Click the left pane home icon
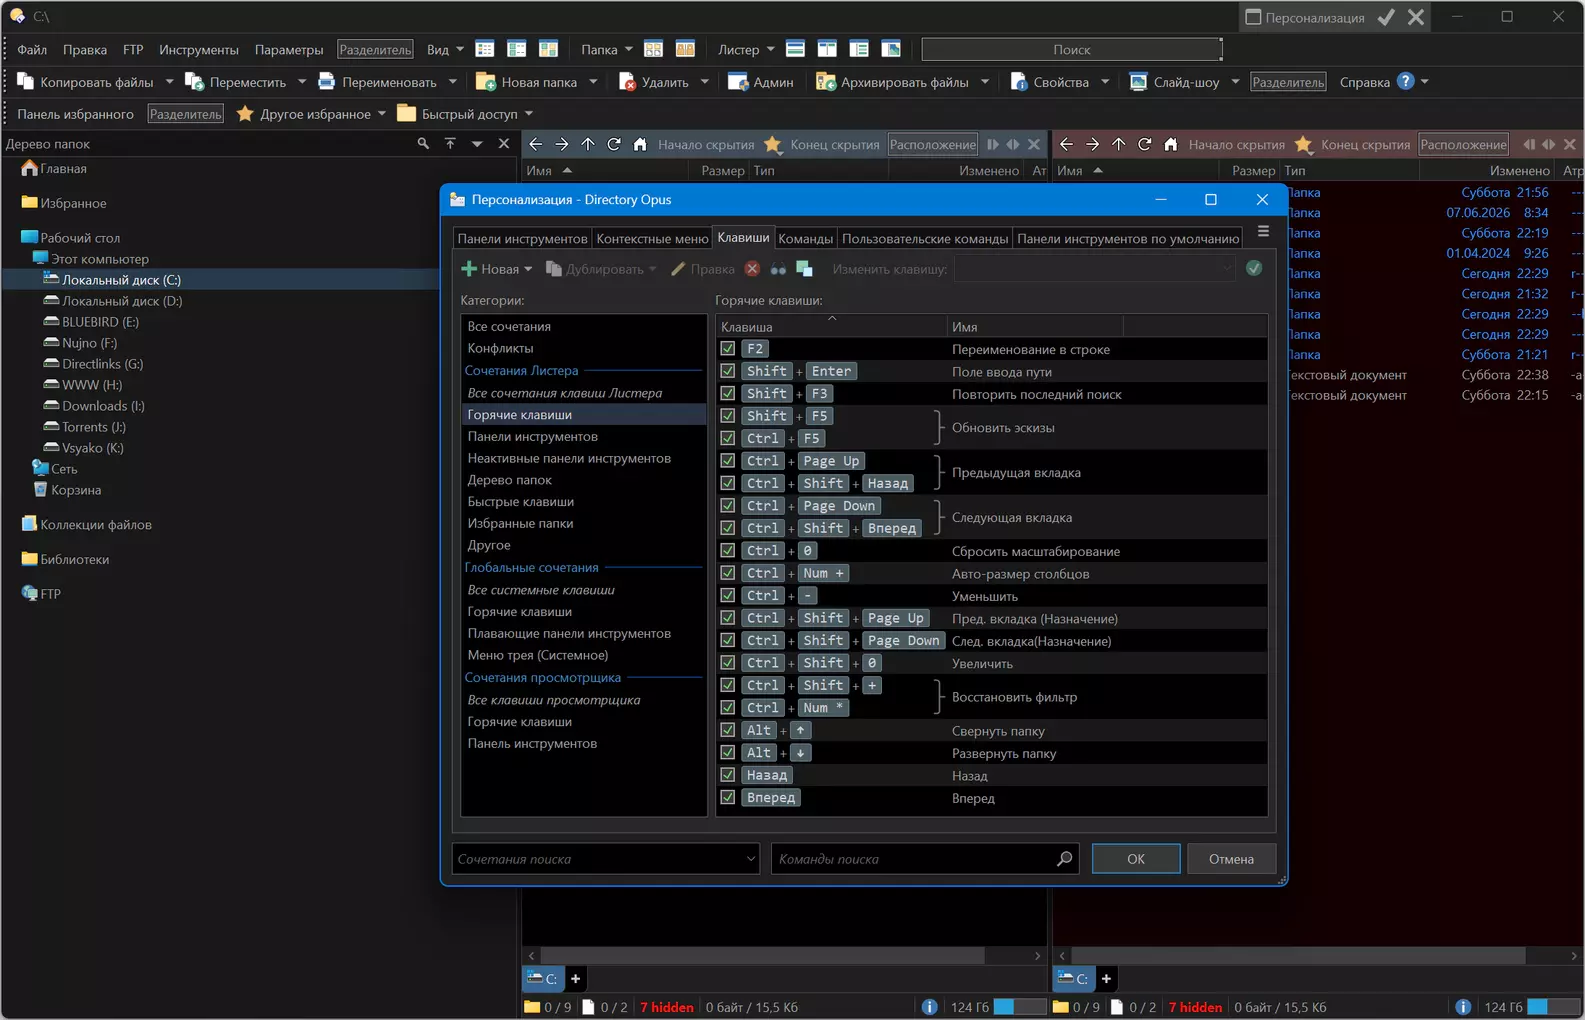This screenshot has width=1585, height=1020. (640, 144)
